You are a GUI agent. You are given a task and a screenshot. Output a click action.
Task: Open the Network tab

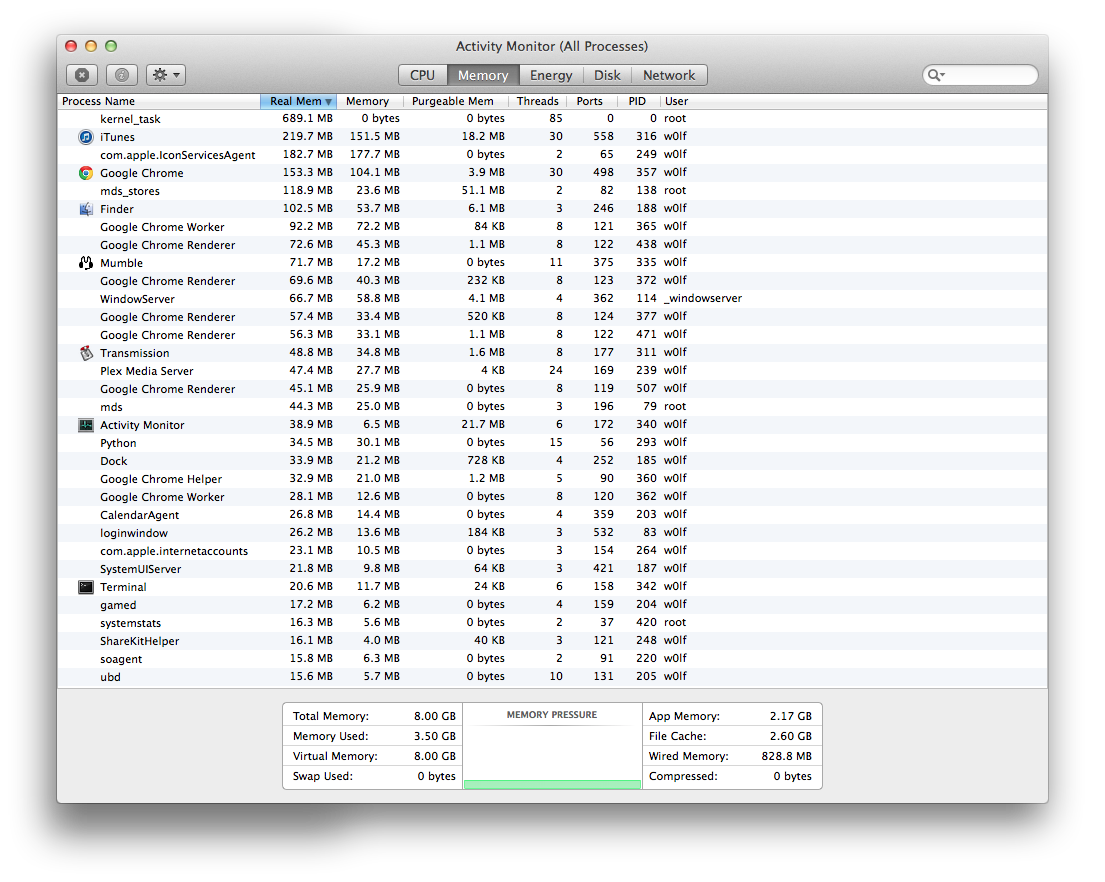tap(669, 75)
